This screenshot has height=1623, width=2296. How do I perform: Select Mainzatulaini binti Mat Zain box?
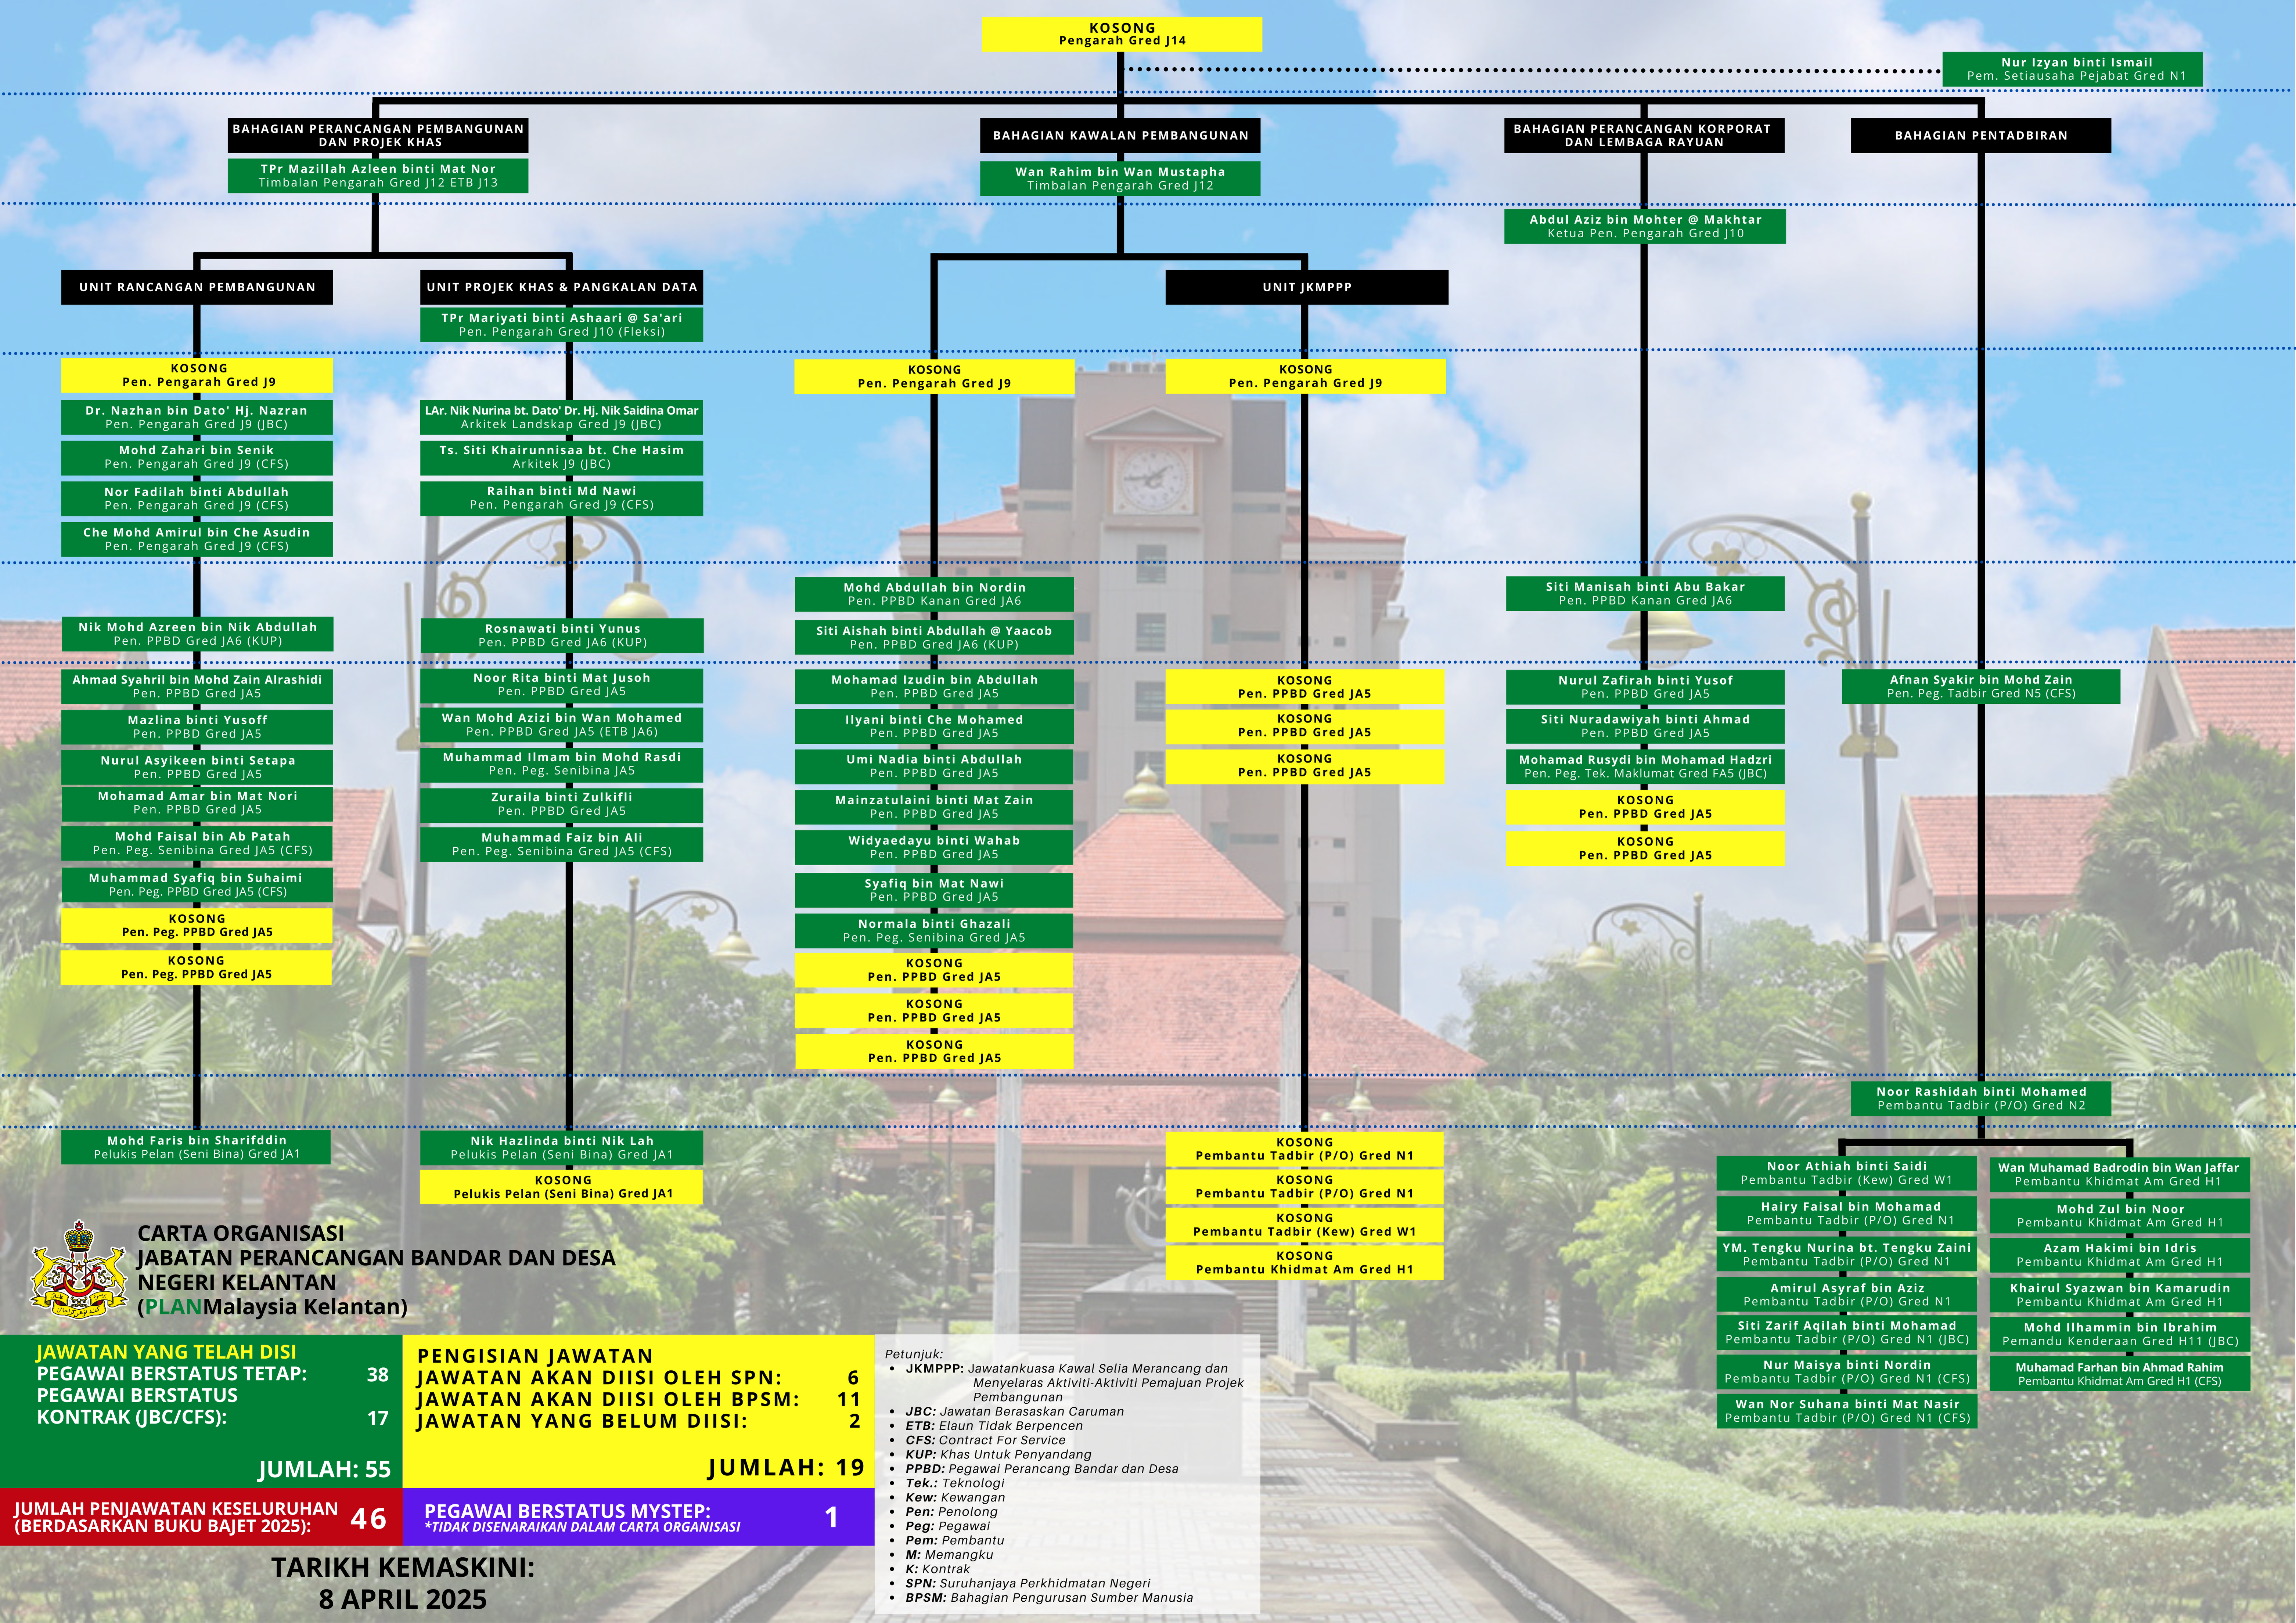[934, 807]
